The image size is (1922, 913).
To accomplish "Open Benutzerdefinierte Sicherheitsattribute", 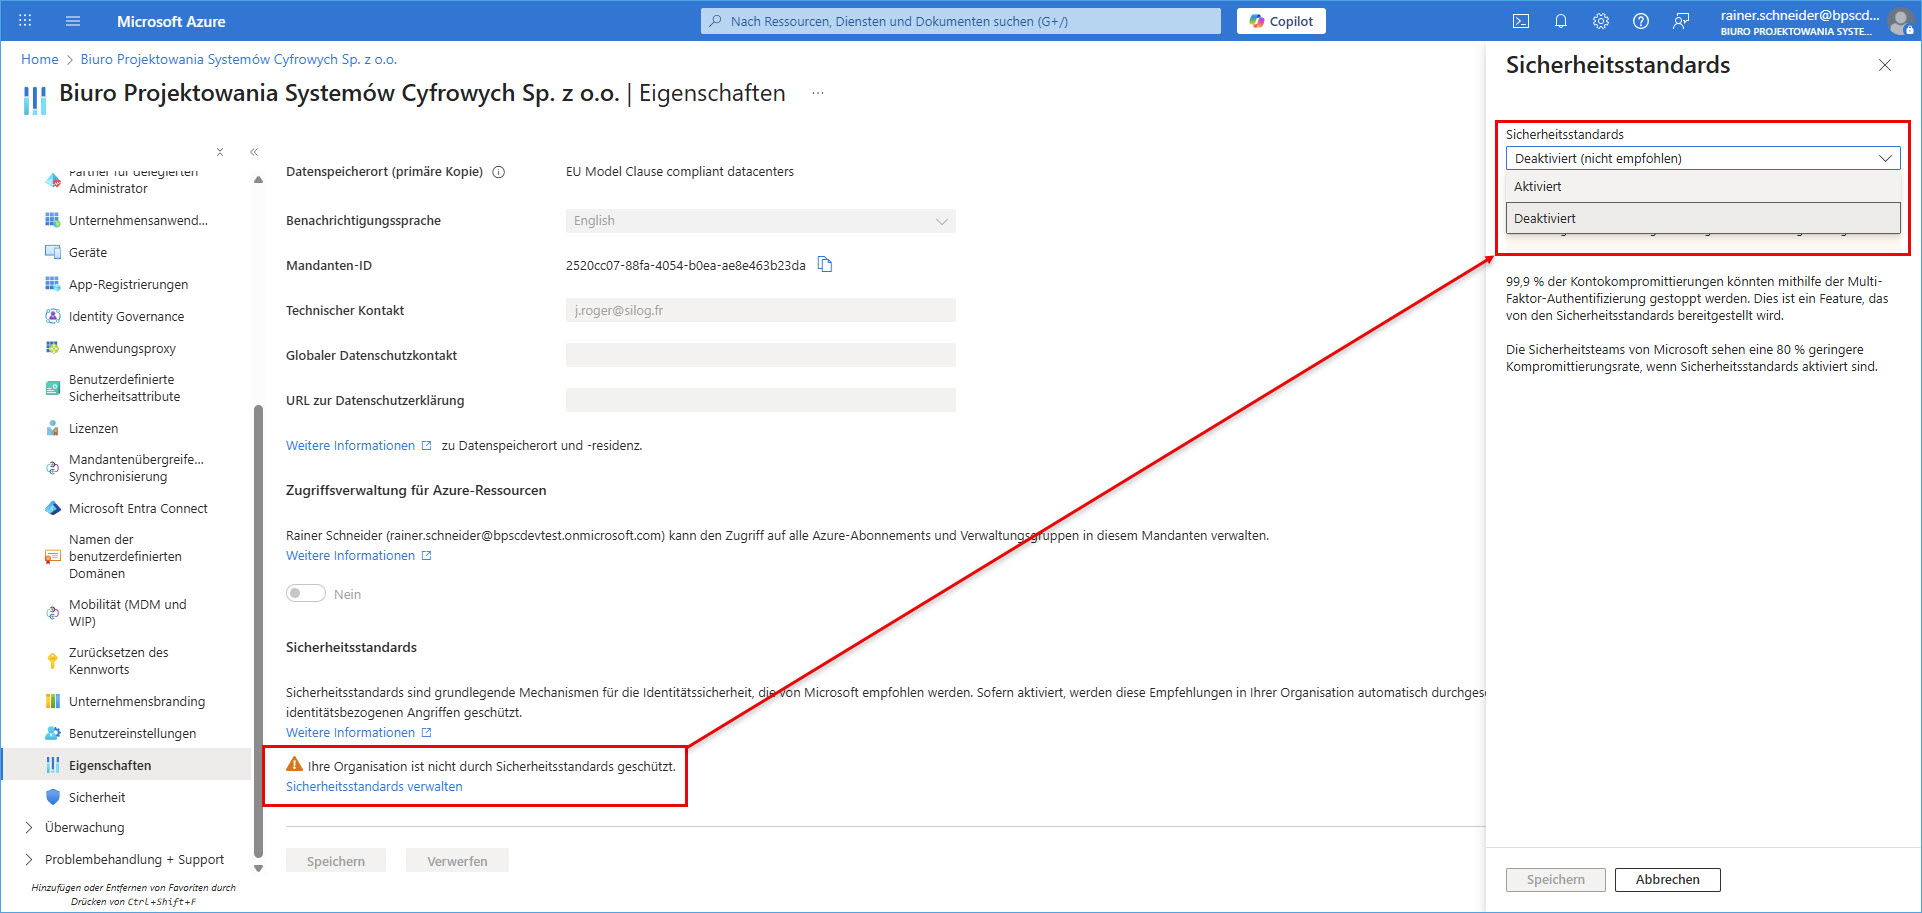I will coord(126,388).
